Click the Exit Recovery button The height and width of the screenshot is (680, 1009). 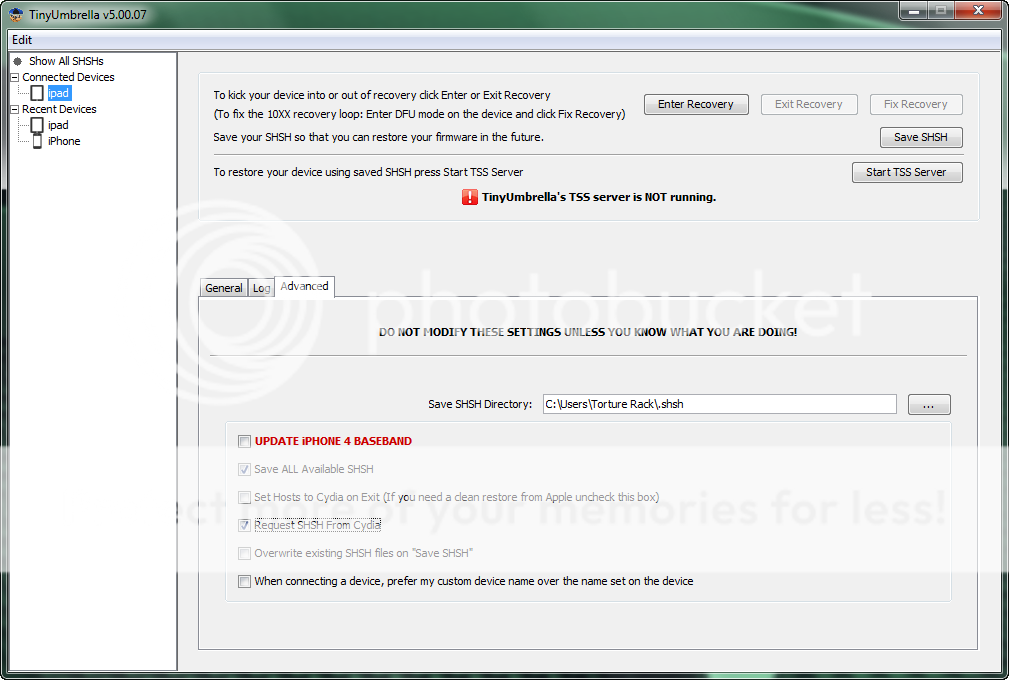(809, 104)
